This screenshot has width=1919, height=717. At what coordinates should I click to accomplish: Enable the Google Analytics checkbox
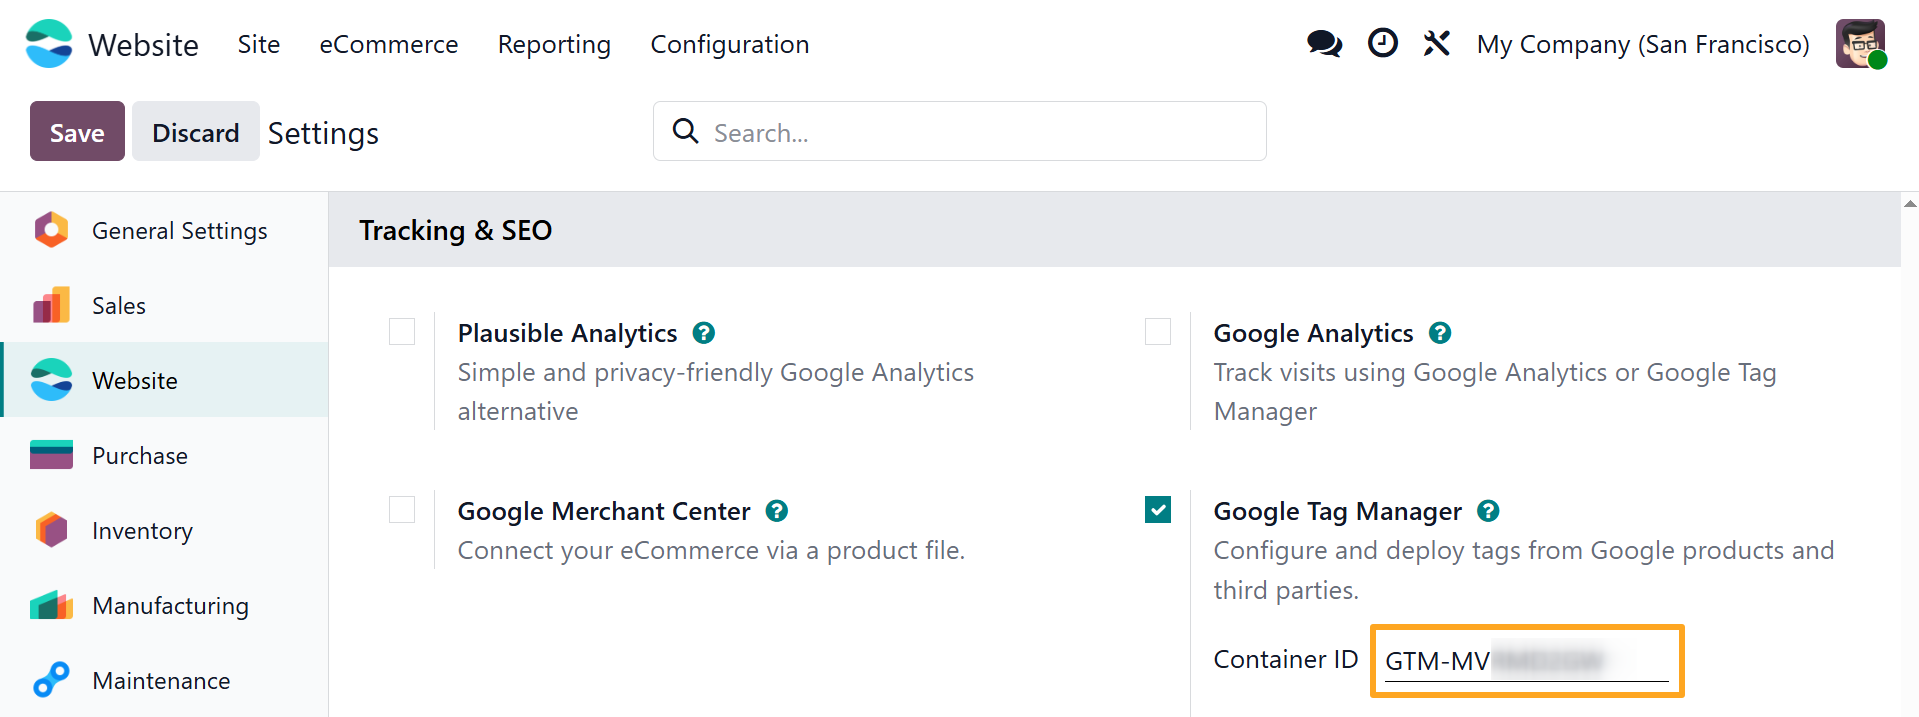coord(1158,331)
